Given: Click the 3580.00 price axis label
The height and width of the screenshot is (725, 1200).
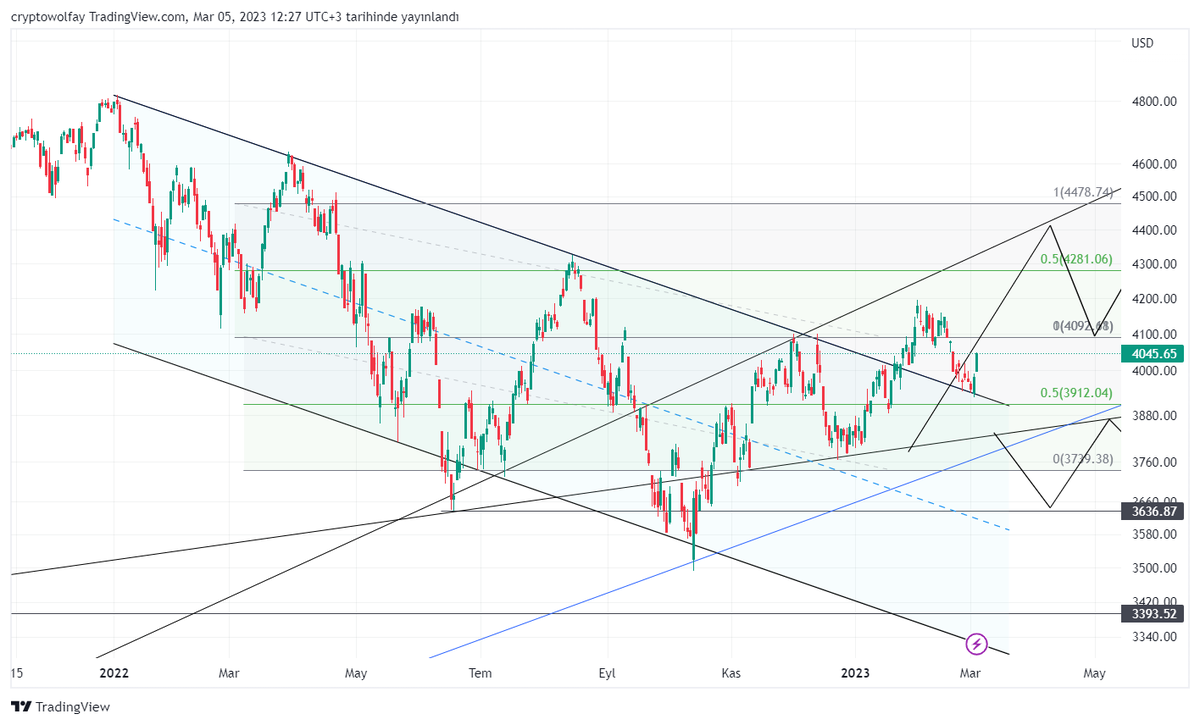Looking at the screenshot, I should (x=1153, y=534).
